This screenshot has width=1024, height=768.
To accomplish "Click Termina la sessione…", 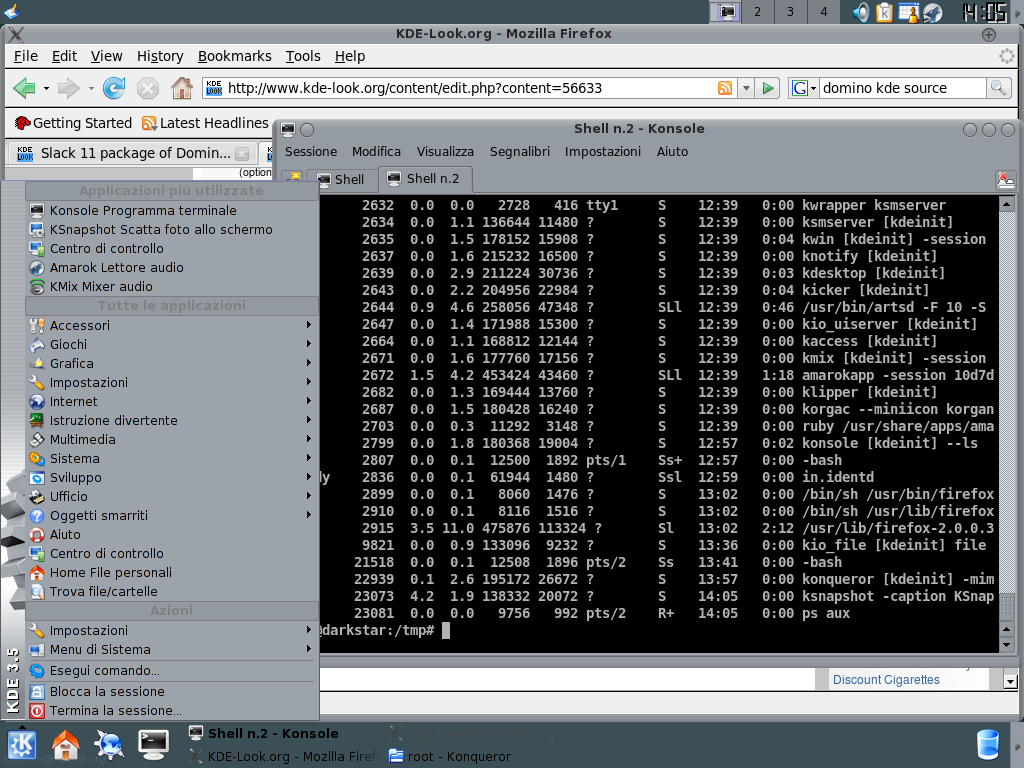I will point(172,710).
